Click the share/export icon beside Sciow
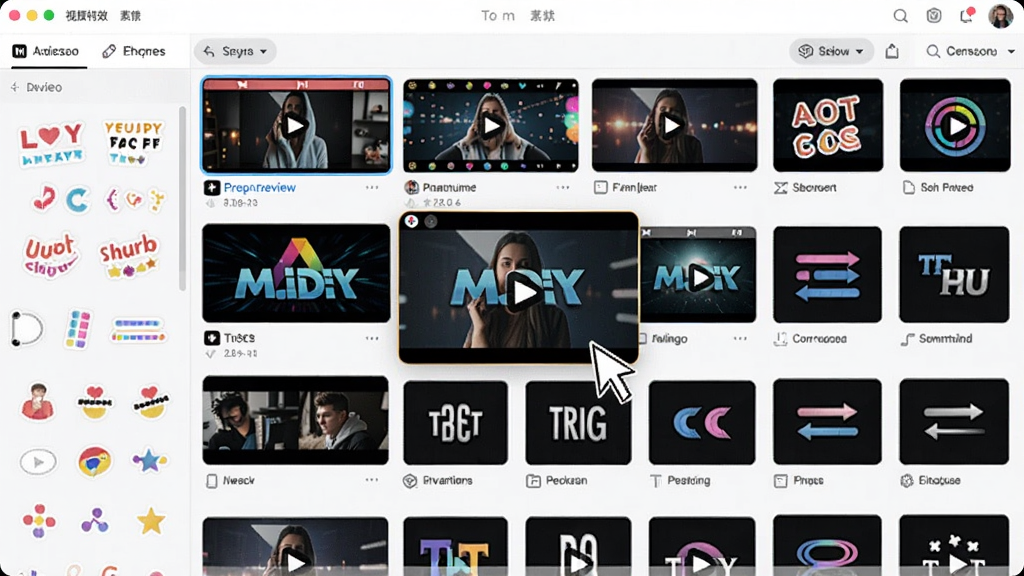The width and height of the screenshot is (1024, 576). pyautogui.click(x=892, y=51)
